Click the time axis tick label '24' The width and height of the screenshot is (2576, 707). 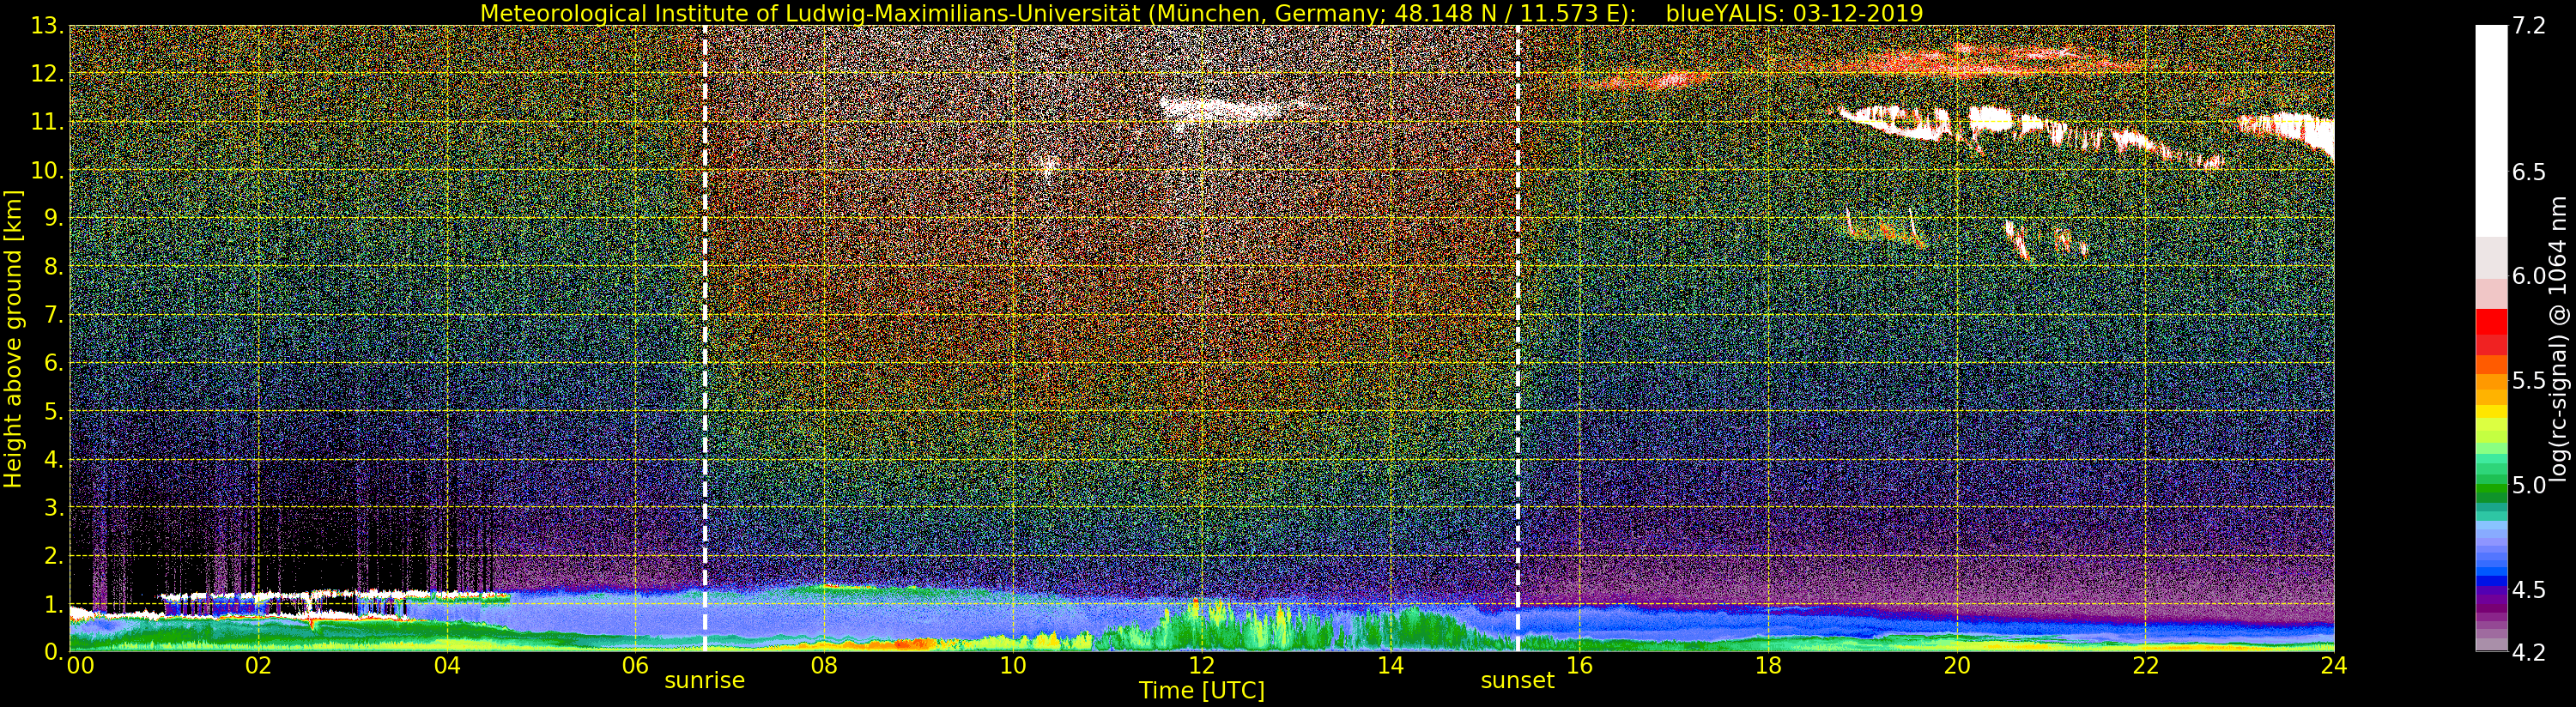coord(2334,666)
